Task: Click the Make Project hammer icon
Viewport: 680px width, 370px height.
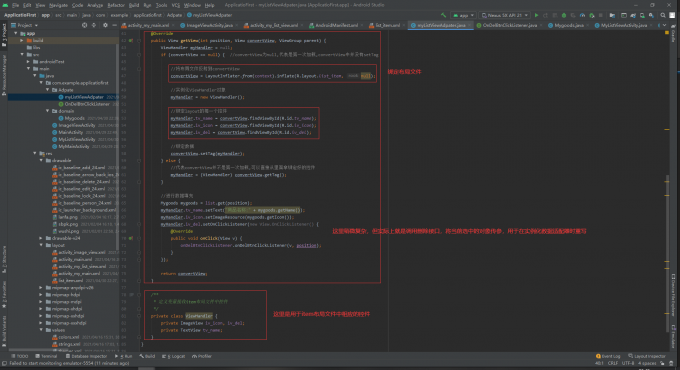Action: click(443, 15)
